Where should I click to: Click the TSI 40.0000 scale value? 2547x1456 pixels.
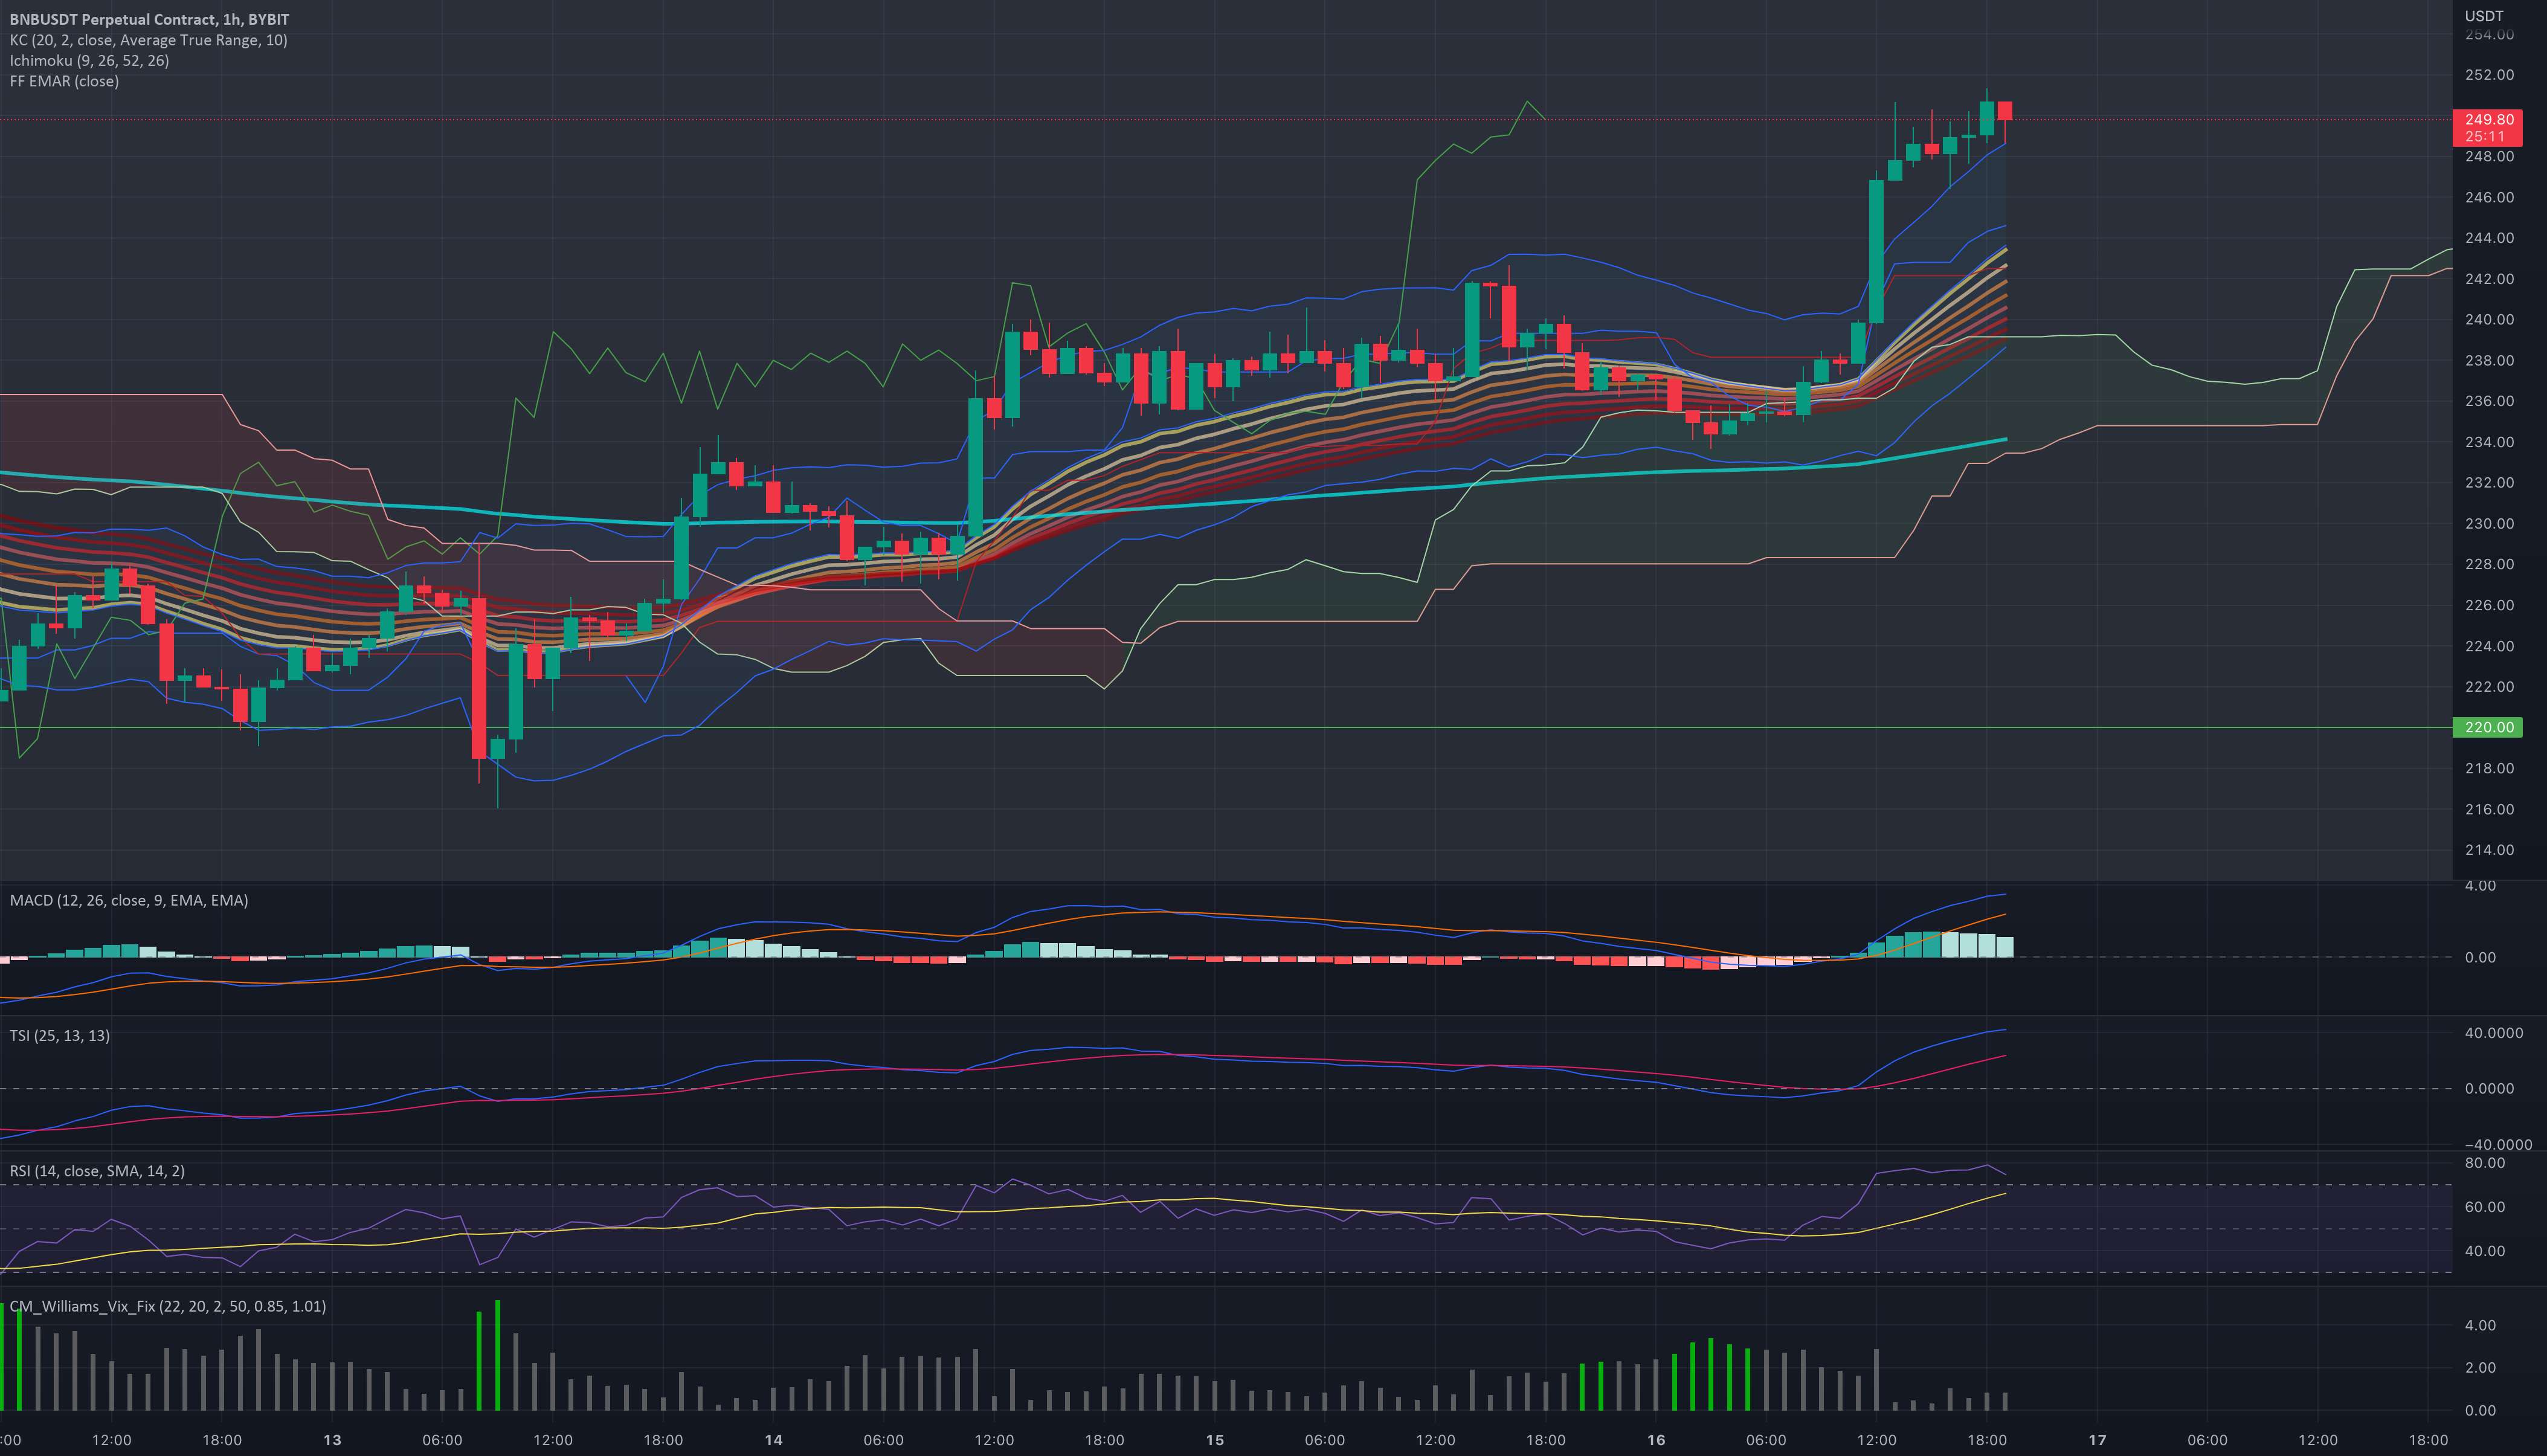[x=2494, y=1033]
